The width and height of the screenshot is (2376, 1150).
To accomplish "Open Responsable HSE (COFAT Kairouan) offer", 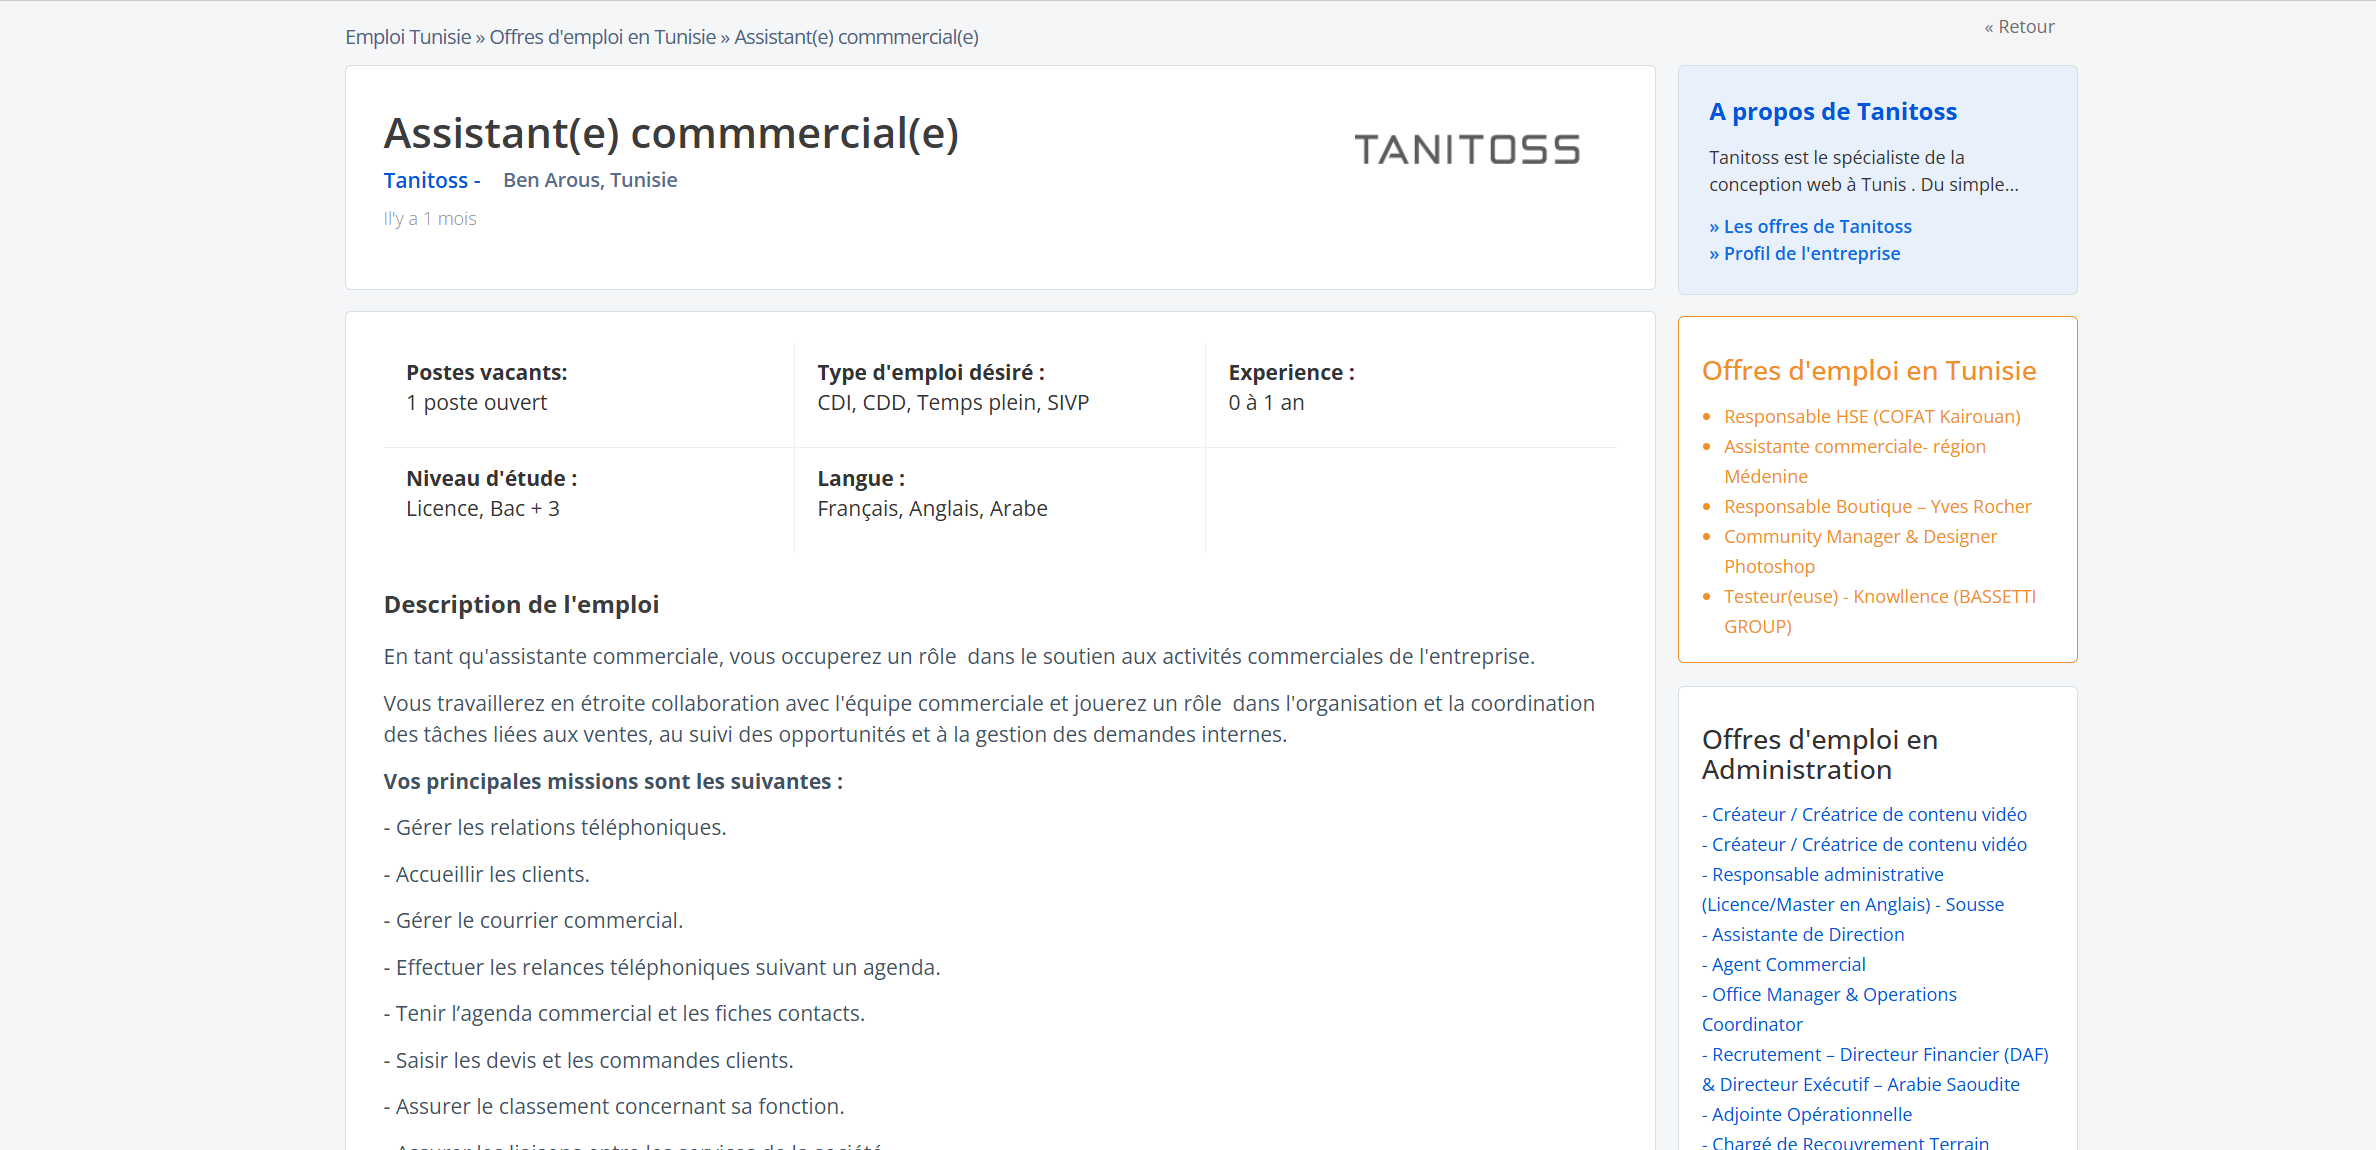I will (1872, 416).
